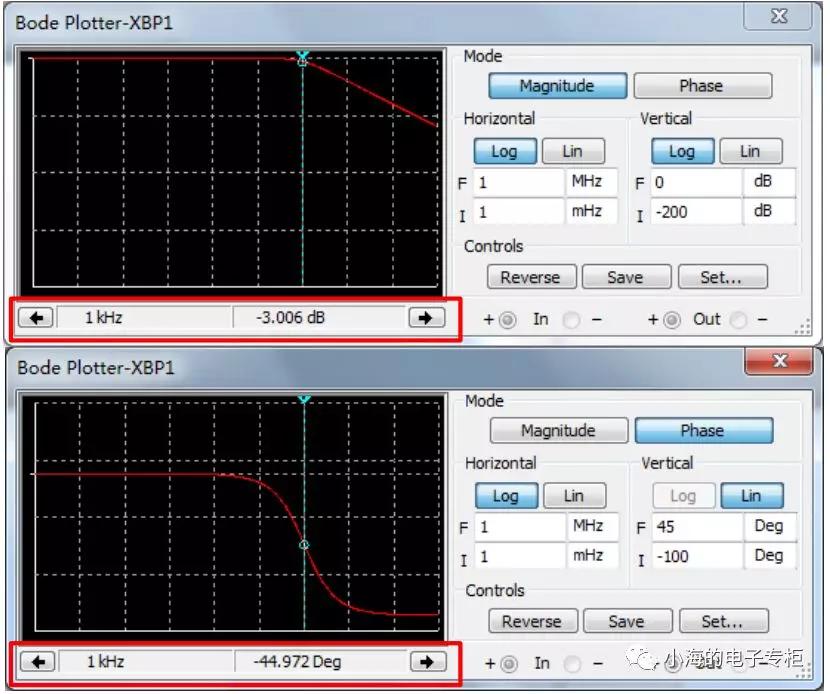Select Out + radio button in phase window

[673, 663]
